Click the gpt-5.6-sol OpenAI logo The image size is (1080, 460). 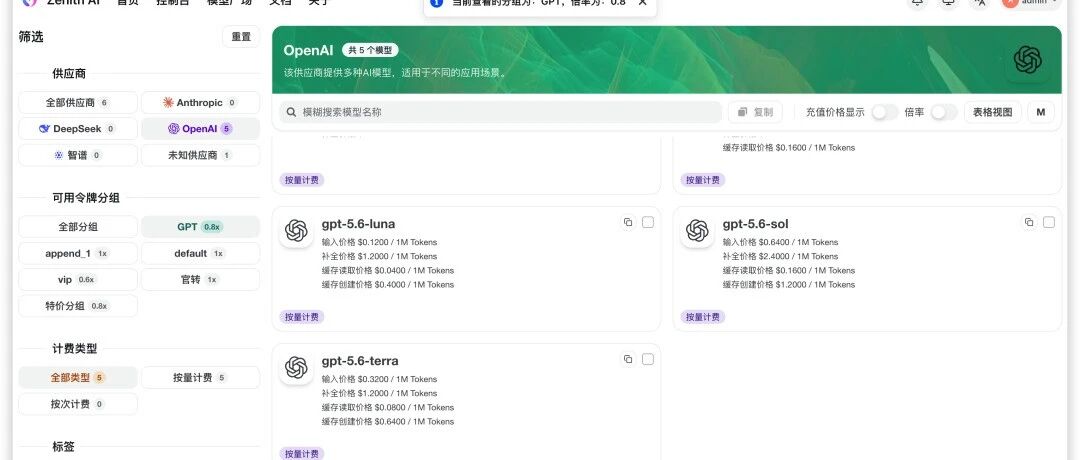(697, 231)
